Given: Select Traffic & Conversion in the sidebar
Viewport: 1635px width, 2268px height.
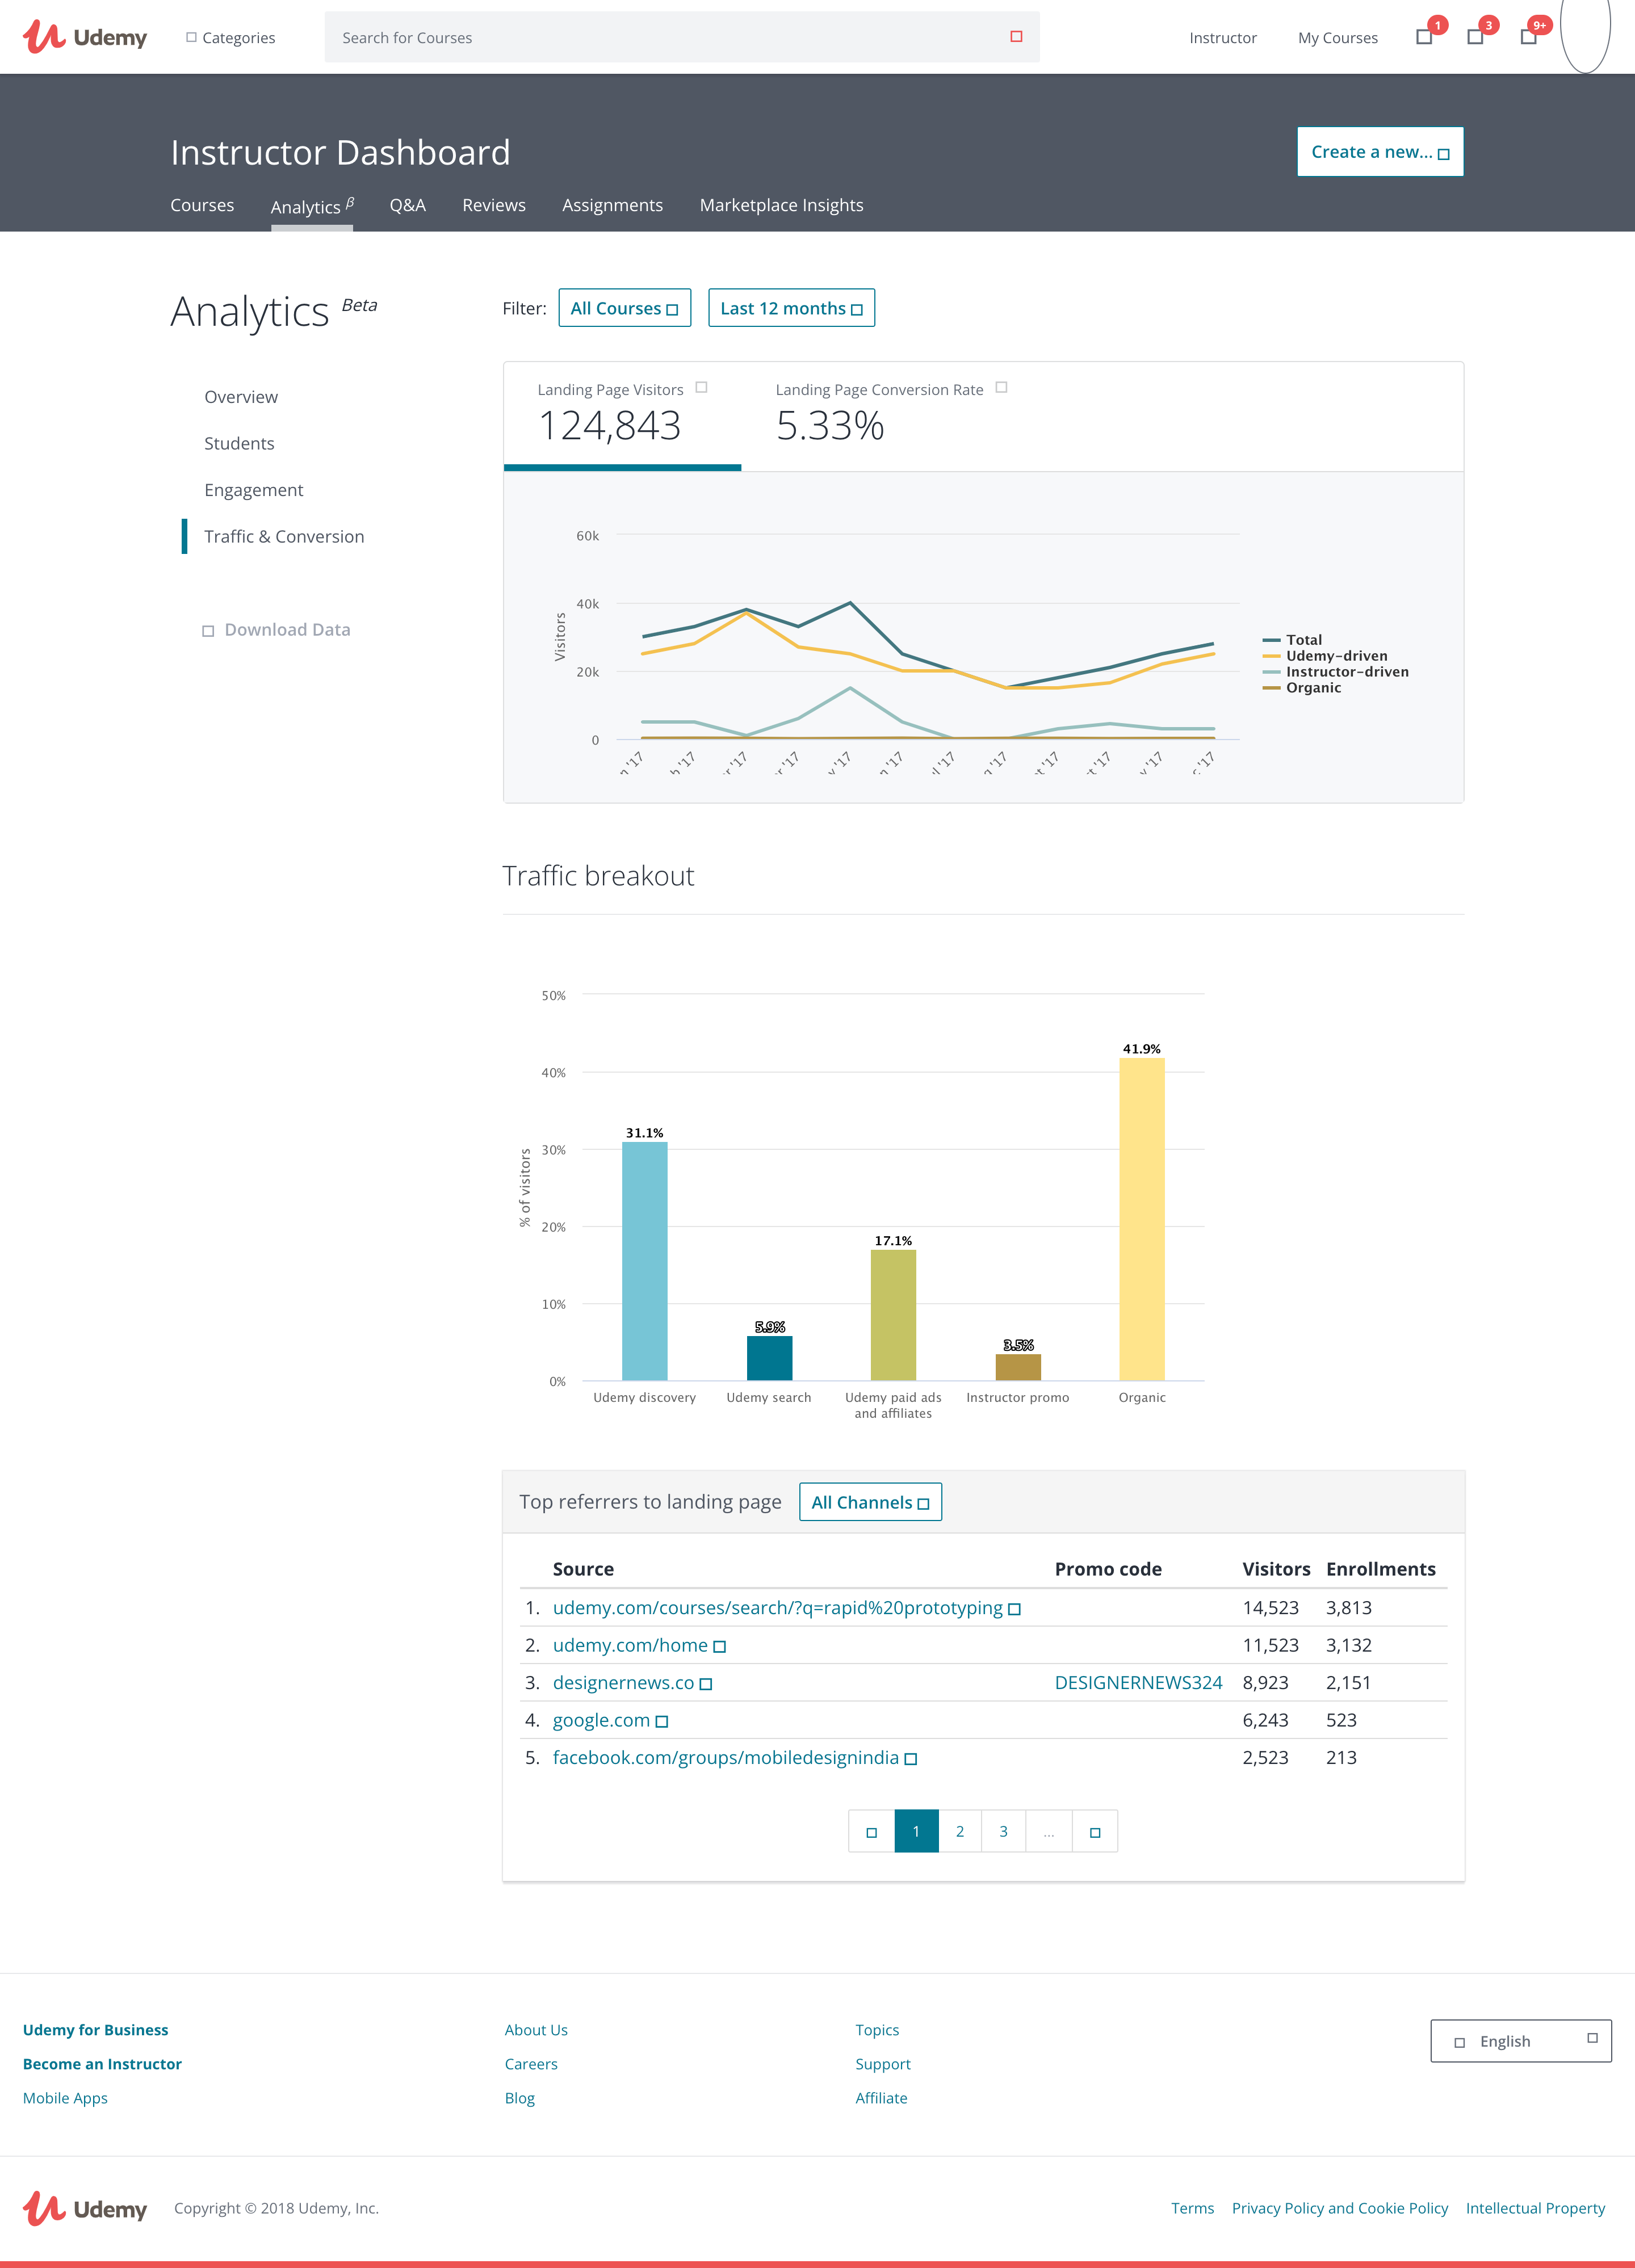Looking at the screenshot, I should pyautogui.click(x=284, y=536).
